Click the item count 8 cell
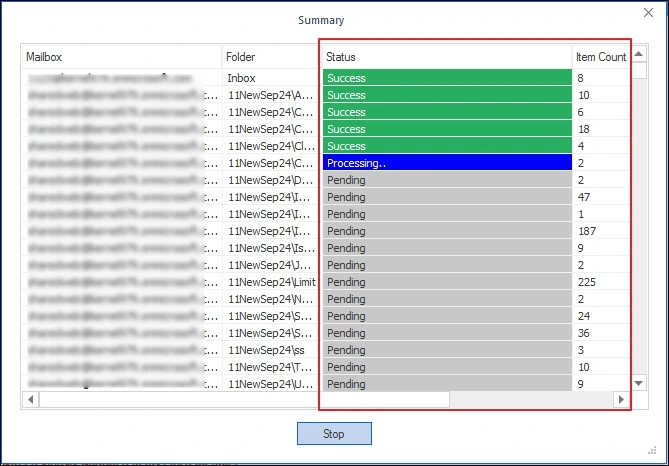The height and width of the screenshot is (466, 669). pos(601,78)
